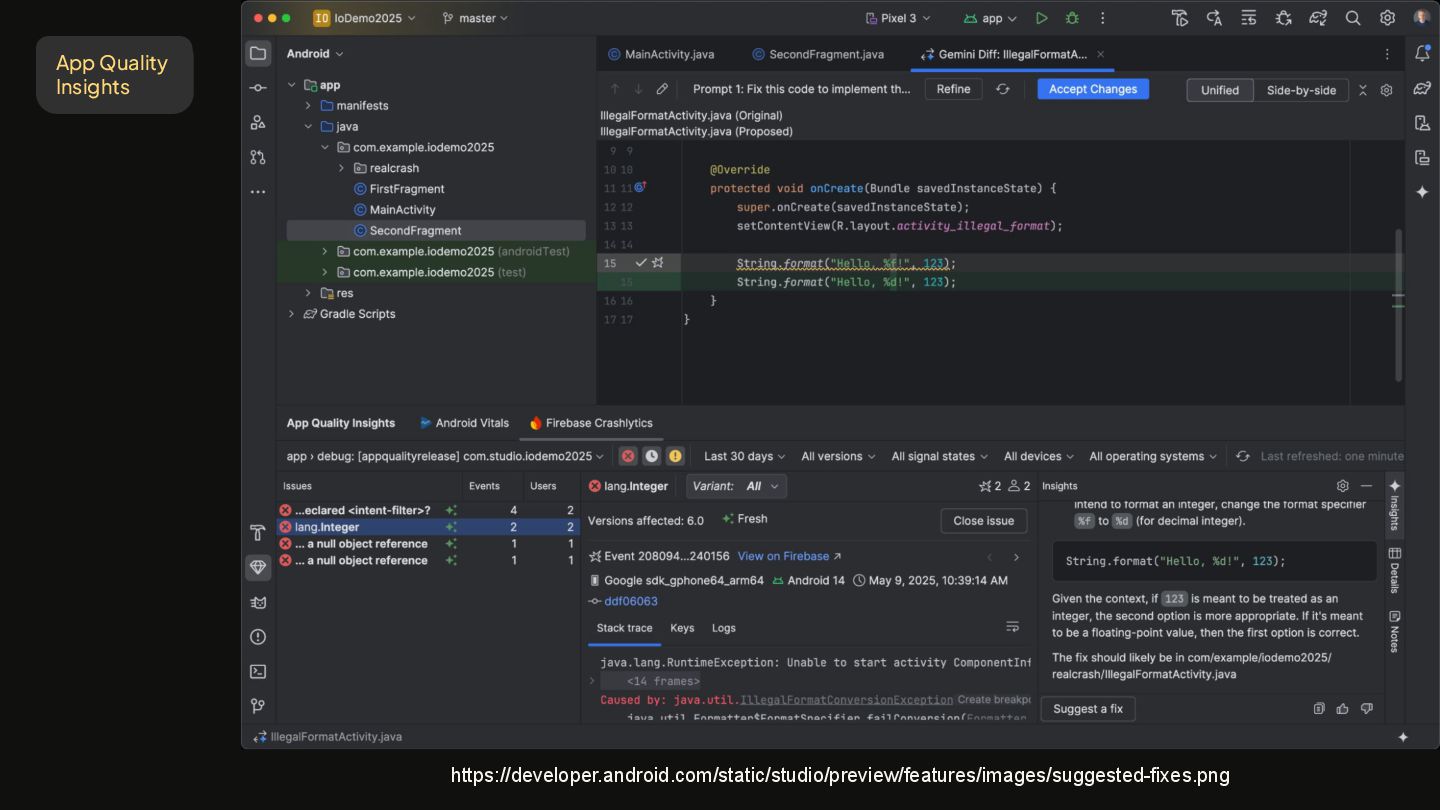Click the Suggest a fix button
1440x810 pixels.
coord(1088,709)
